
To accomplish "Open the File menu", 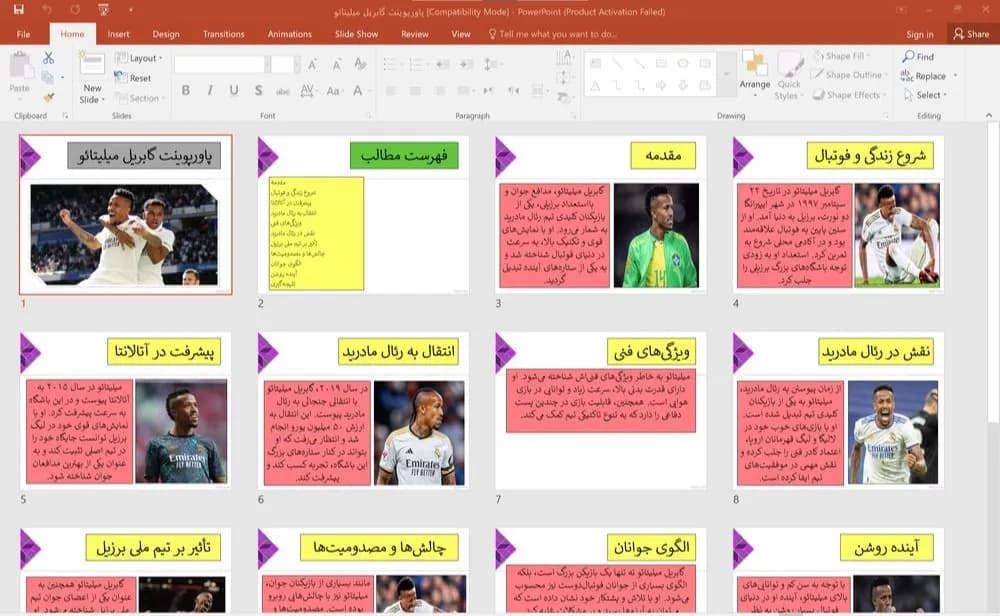I will (x=24, y=34).
